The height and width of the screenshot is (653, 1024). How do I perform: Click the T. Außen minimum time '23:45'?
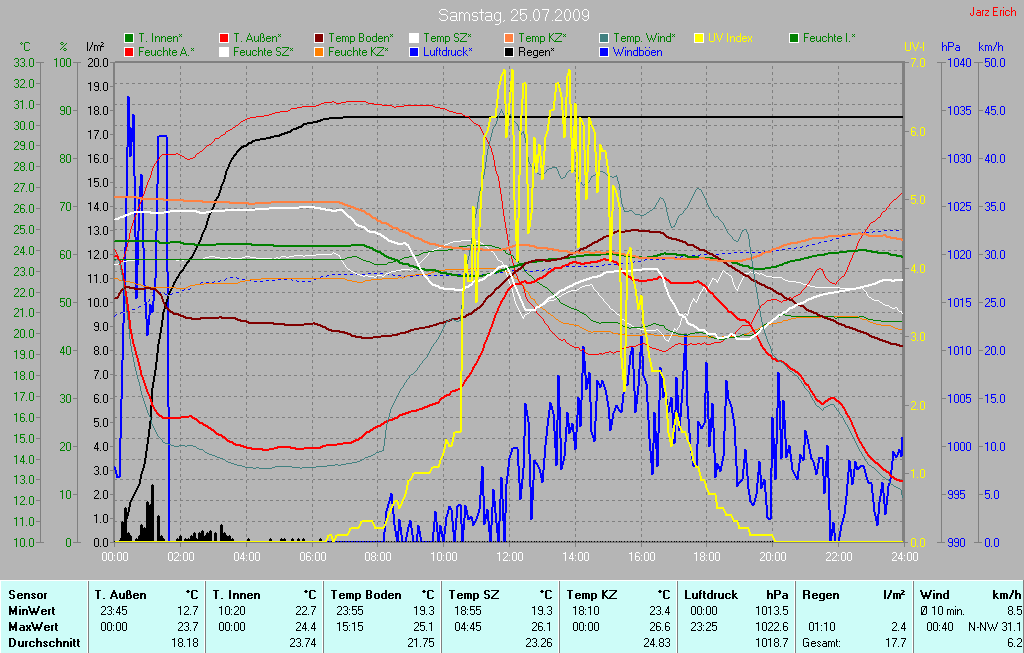pos(114,611)
